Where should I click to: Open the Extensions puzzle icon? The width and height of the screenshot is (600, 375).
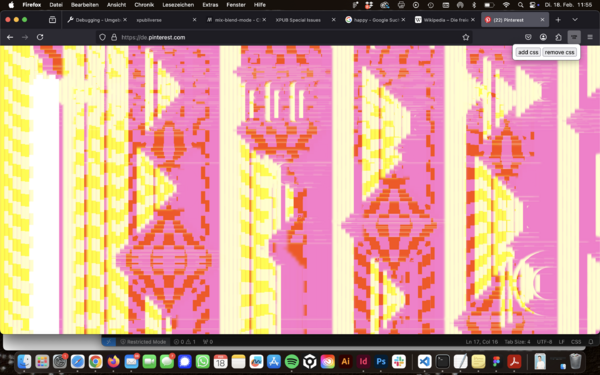coord(558,37)
